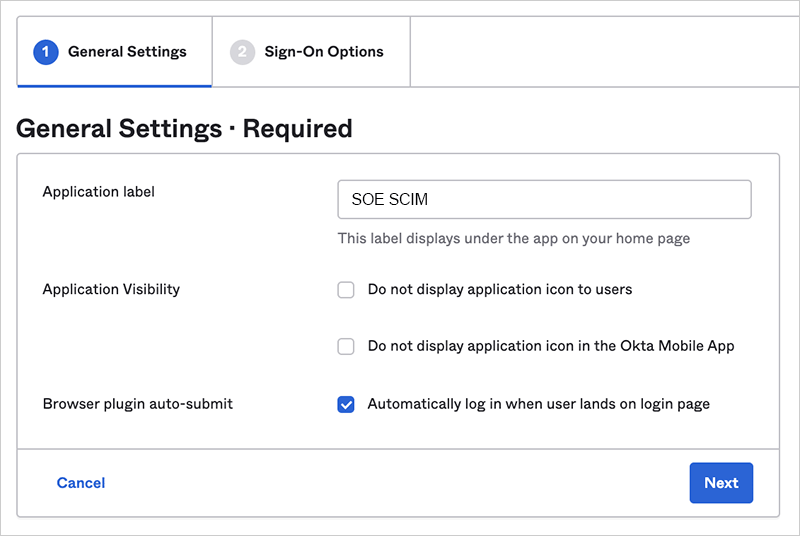
Task: Enable 'Do not display application icon to users' checkbox
Action: [346, 290]
